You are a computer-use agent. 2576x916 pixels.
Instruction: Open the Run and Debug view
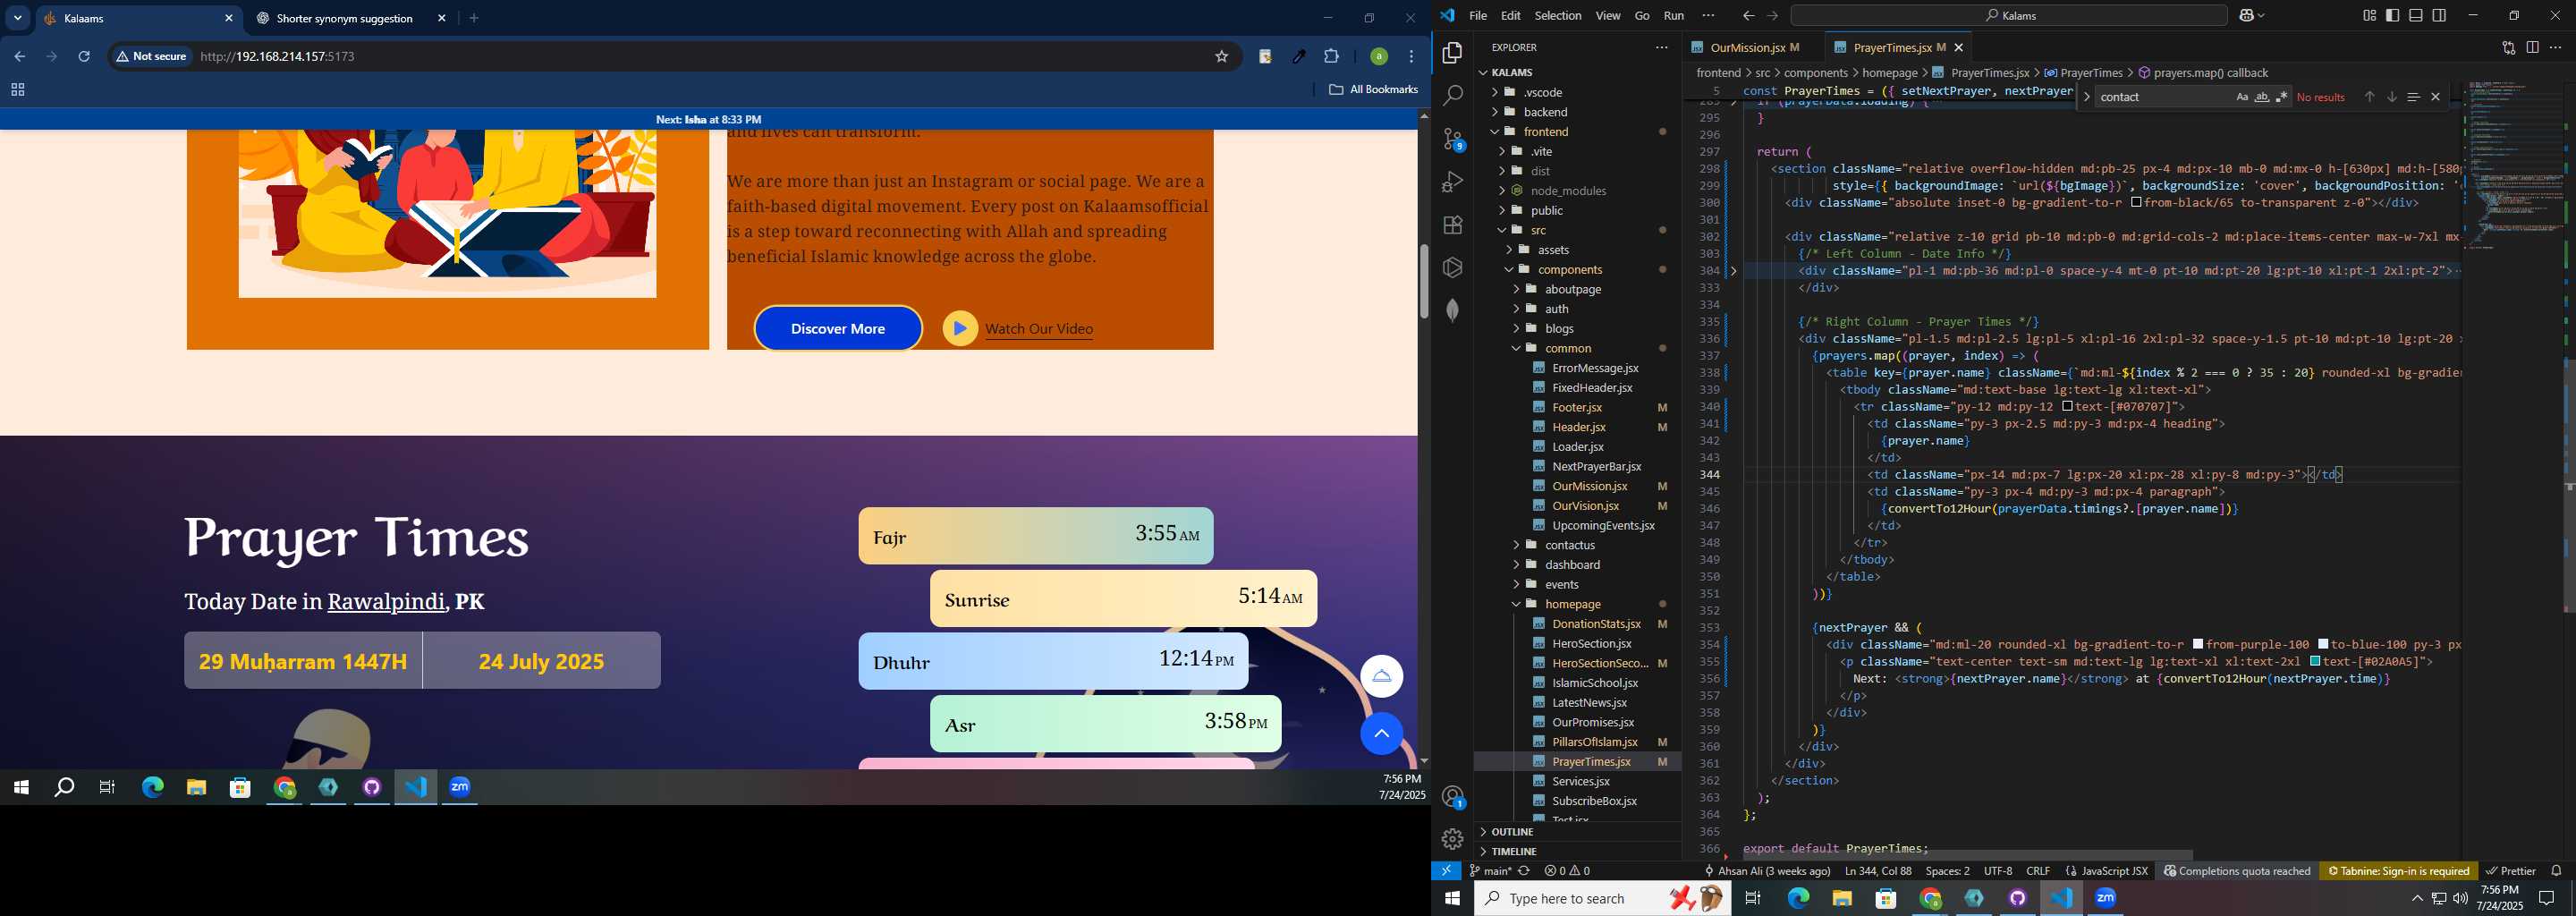(1453, 182)
